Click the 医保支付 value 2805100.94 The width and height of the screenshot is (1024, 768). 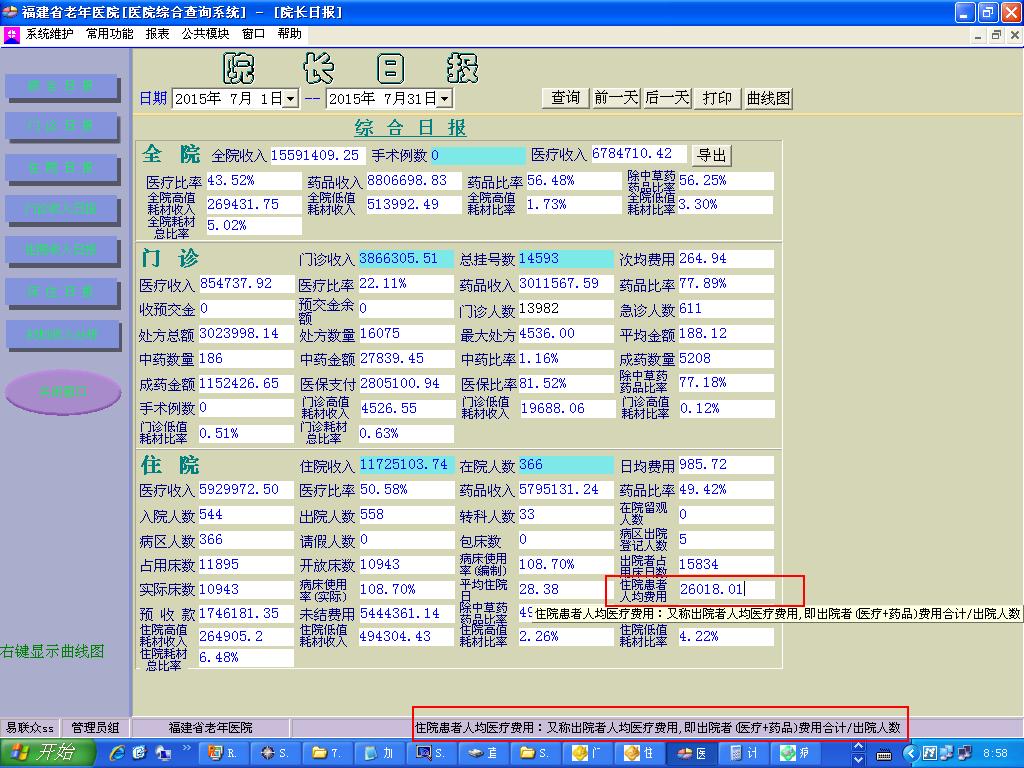tap(406, 384)
